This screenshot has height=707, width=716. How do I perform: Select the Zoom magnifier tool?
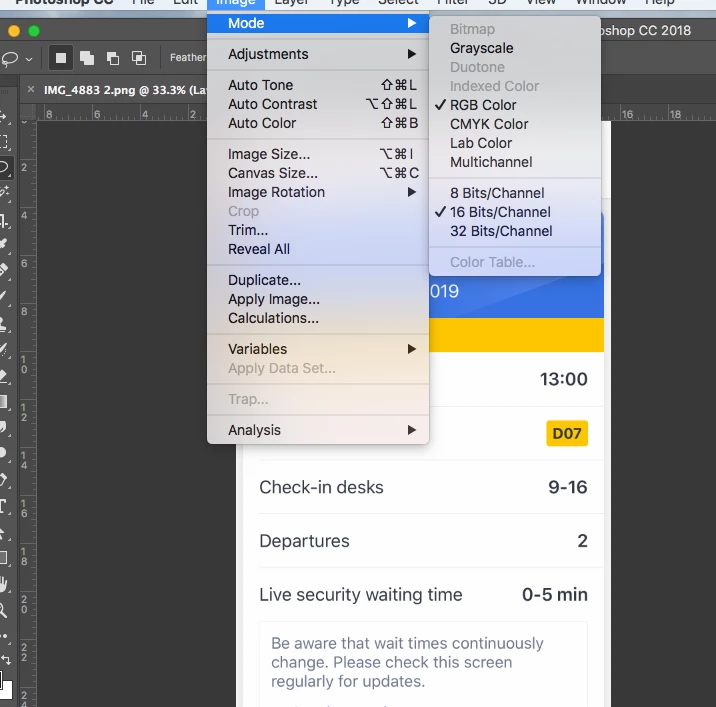point(4,611)
